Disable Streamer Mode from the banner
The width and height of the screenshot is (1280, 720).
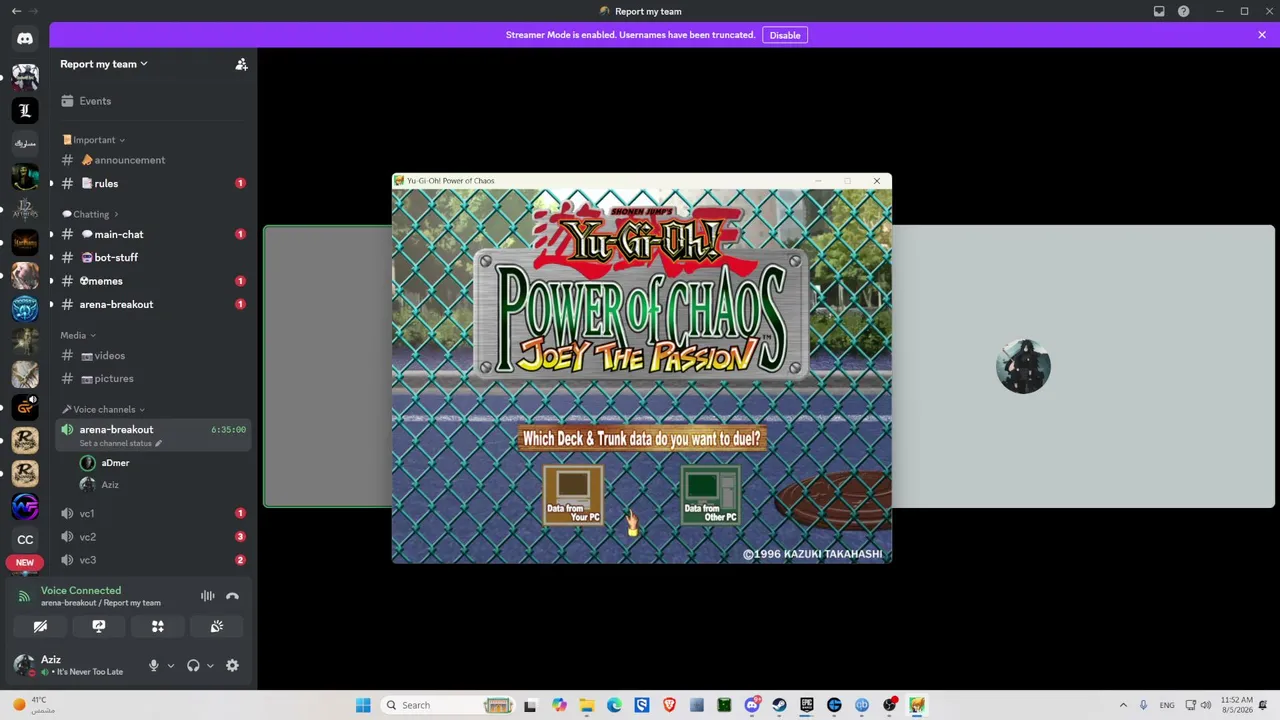[x=785, y=35]
